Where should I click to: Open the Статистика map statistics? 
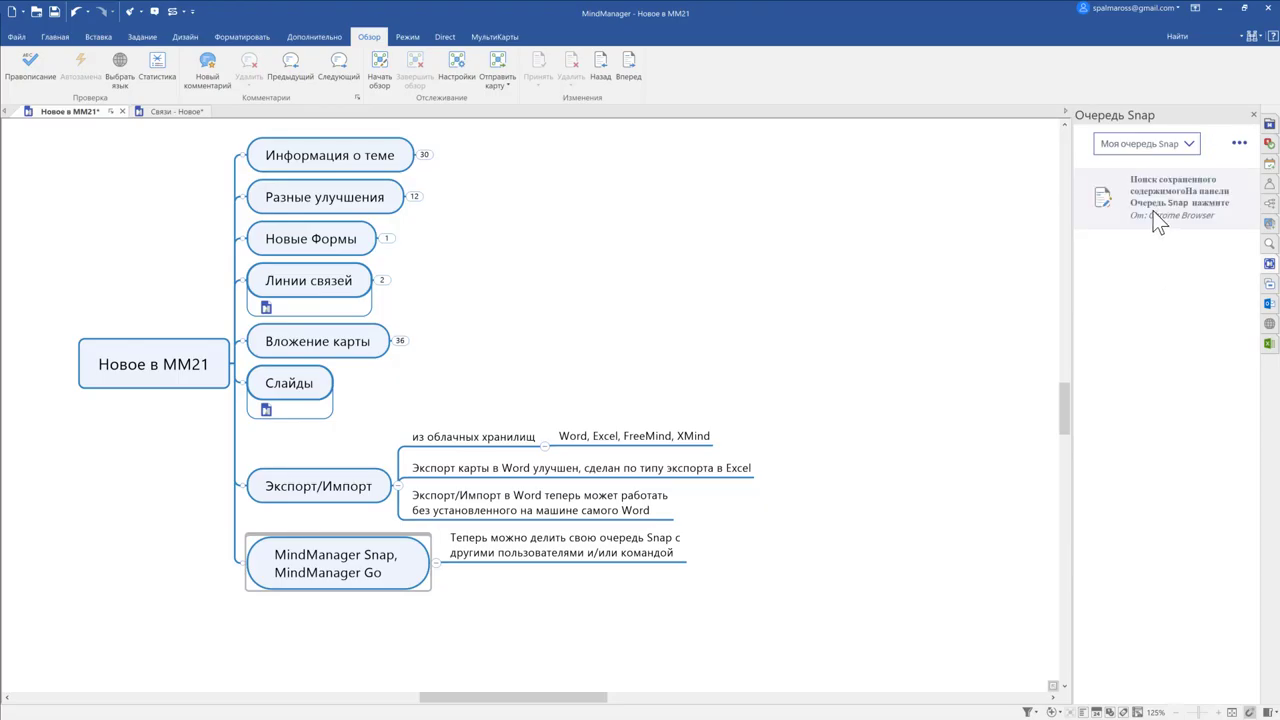(157, 68)
